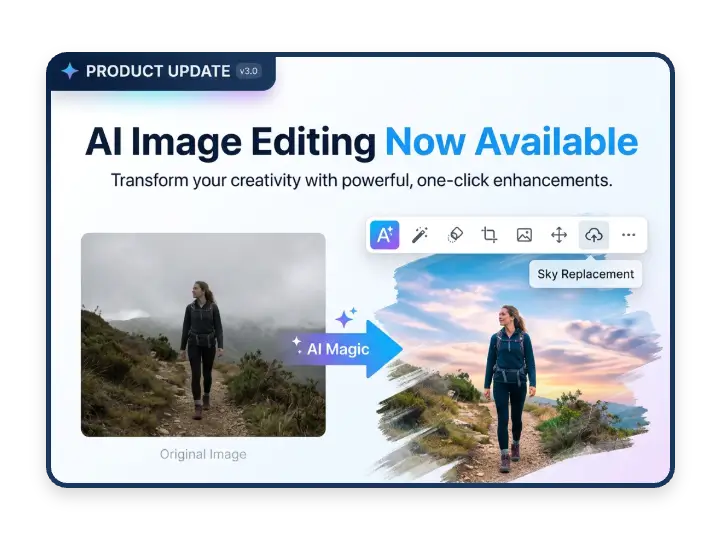Viewport: 720px width, 540px height.
Task: Click the image picture icon in toolbar
Action: click(x=524, y=235)
